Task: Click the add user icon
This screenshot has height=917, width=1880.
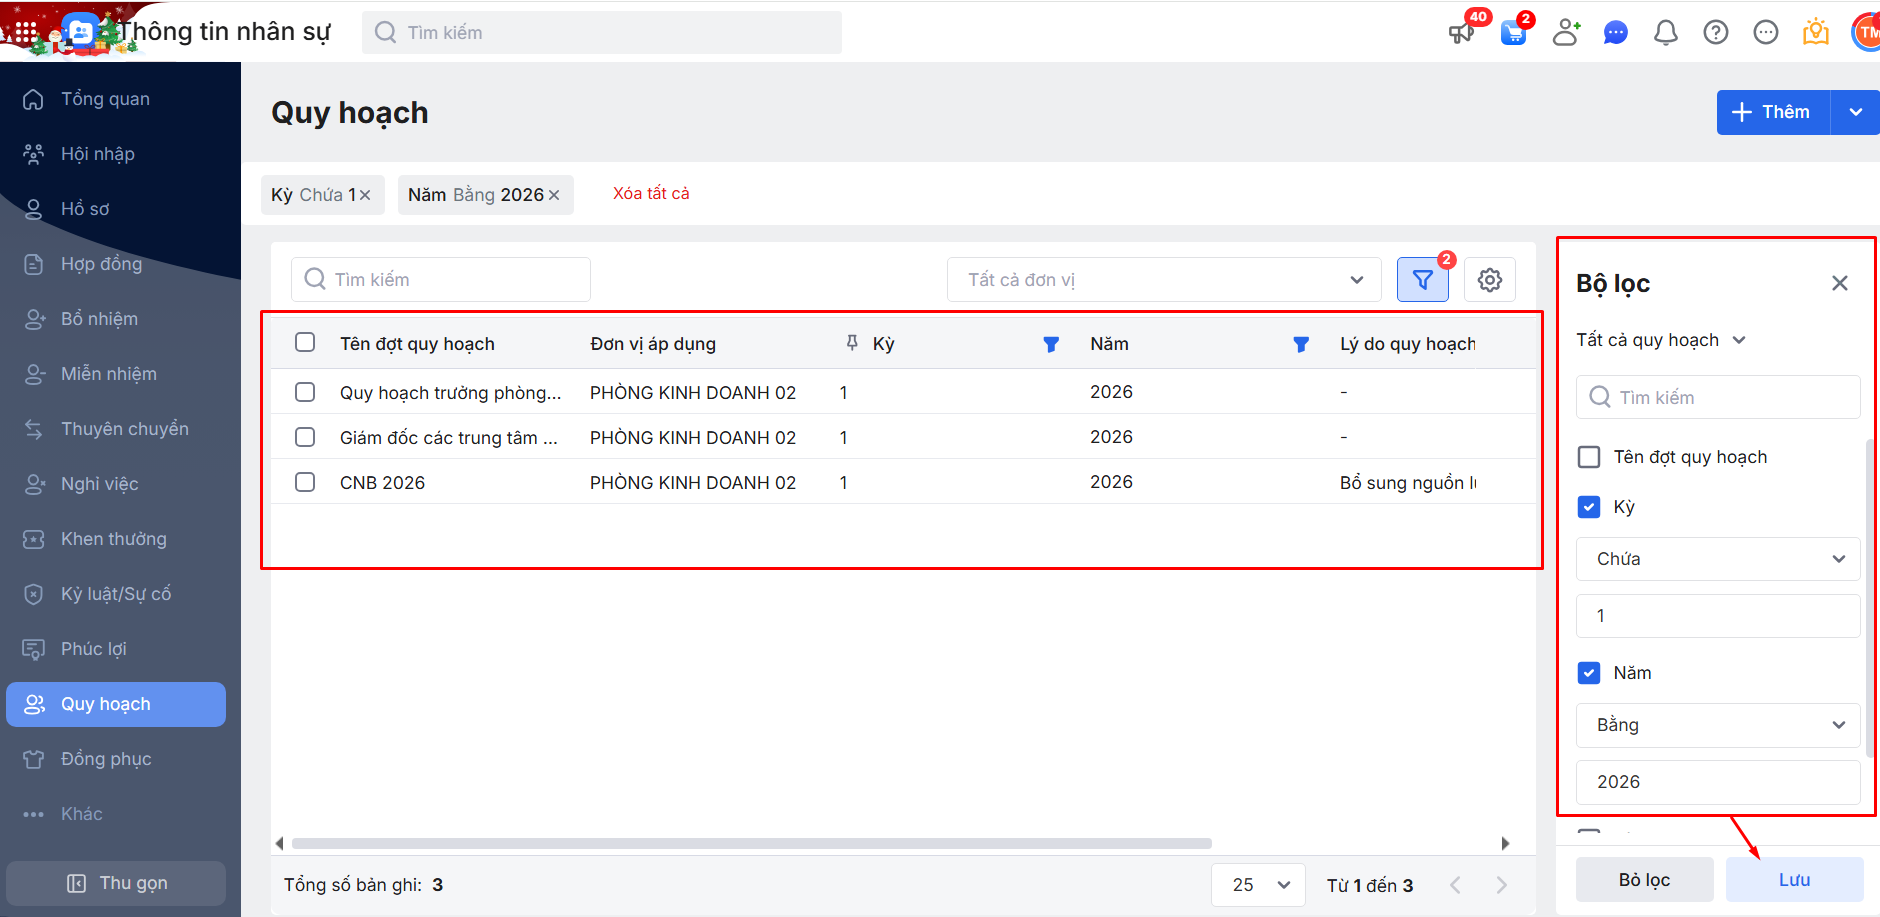Action: [x=1565, y=33]
